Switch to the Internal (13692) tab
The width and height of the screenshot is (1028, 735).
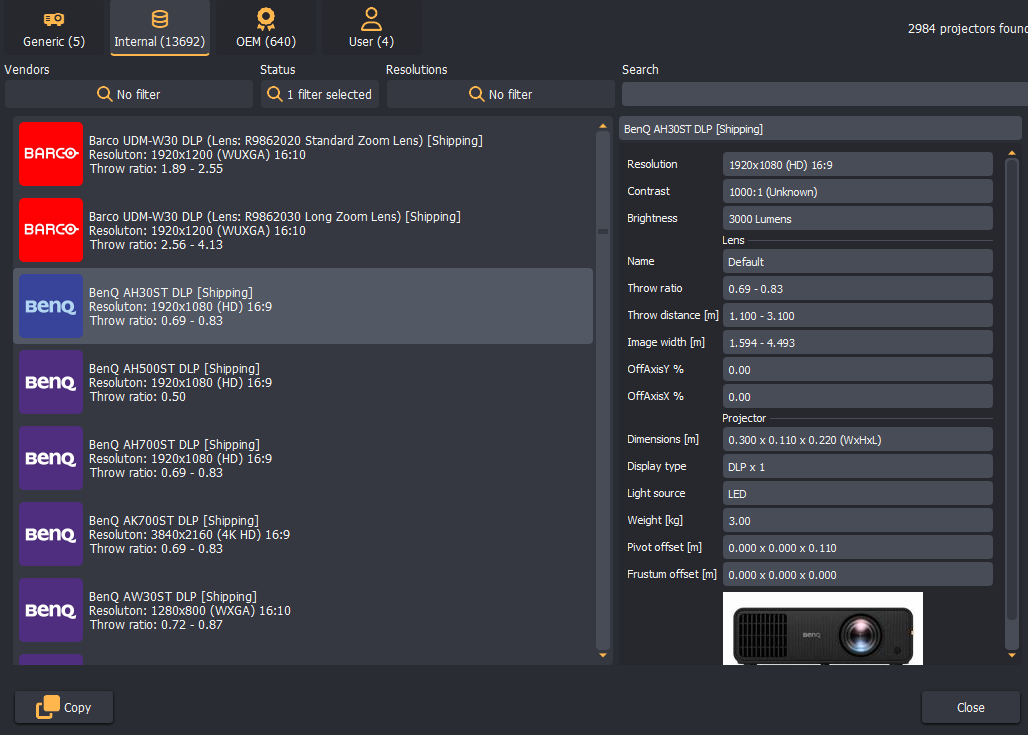(x=160, y=28)
